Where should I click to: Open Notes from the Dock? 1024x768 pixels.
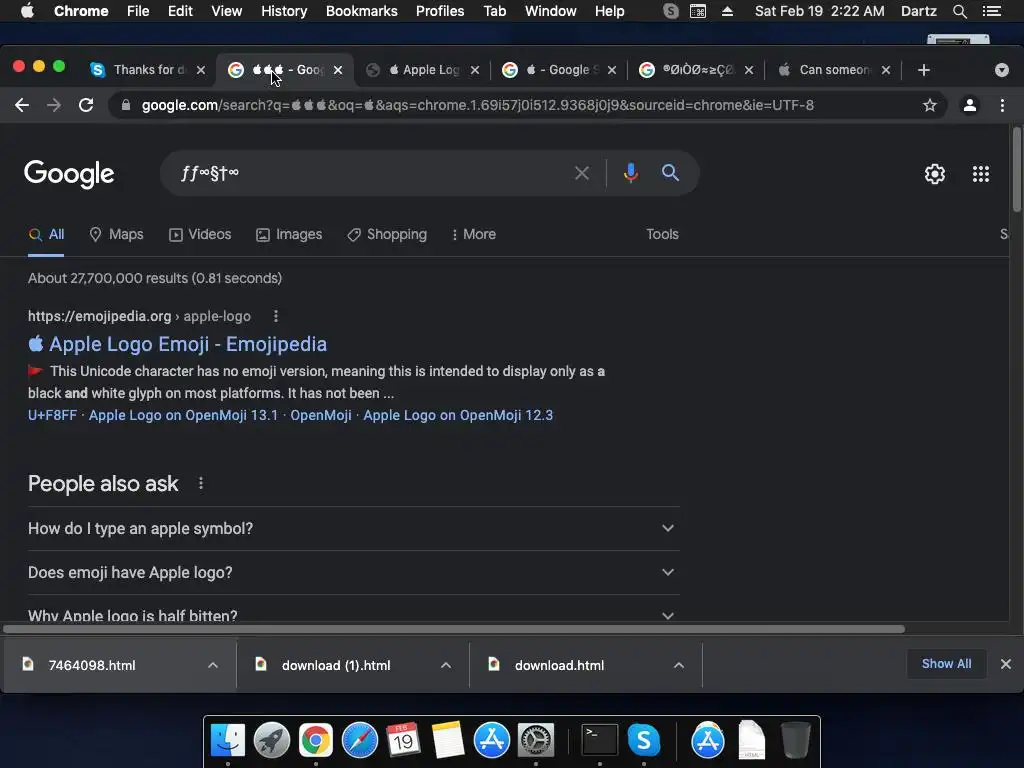pos(447,740)
